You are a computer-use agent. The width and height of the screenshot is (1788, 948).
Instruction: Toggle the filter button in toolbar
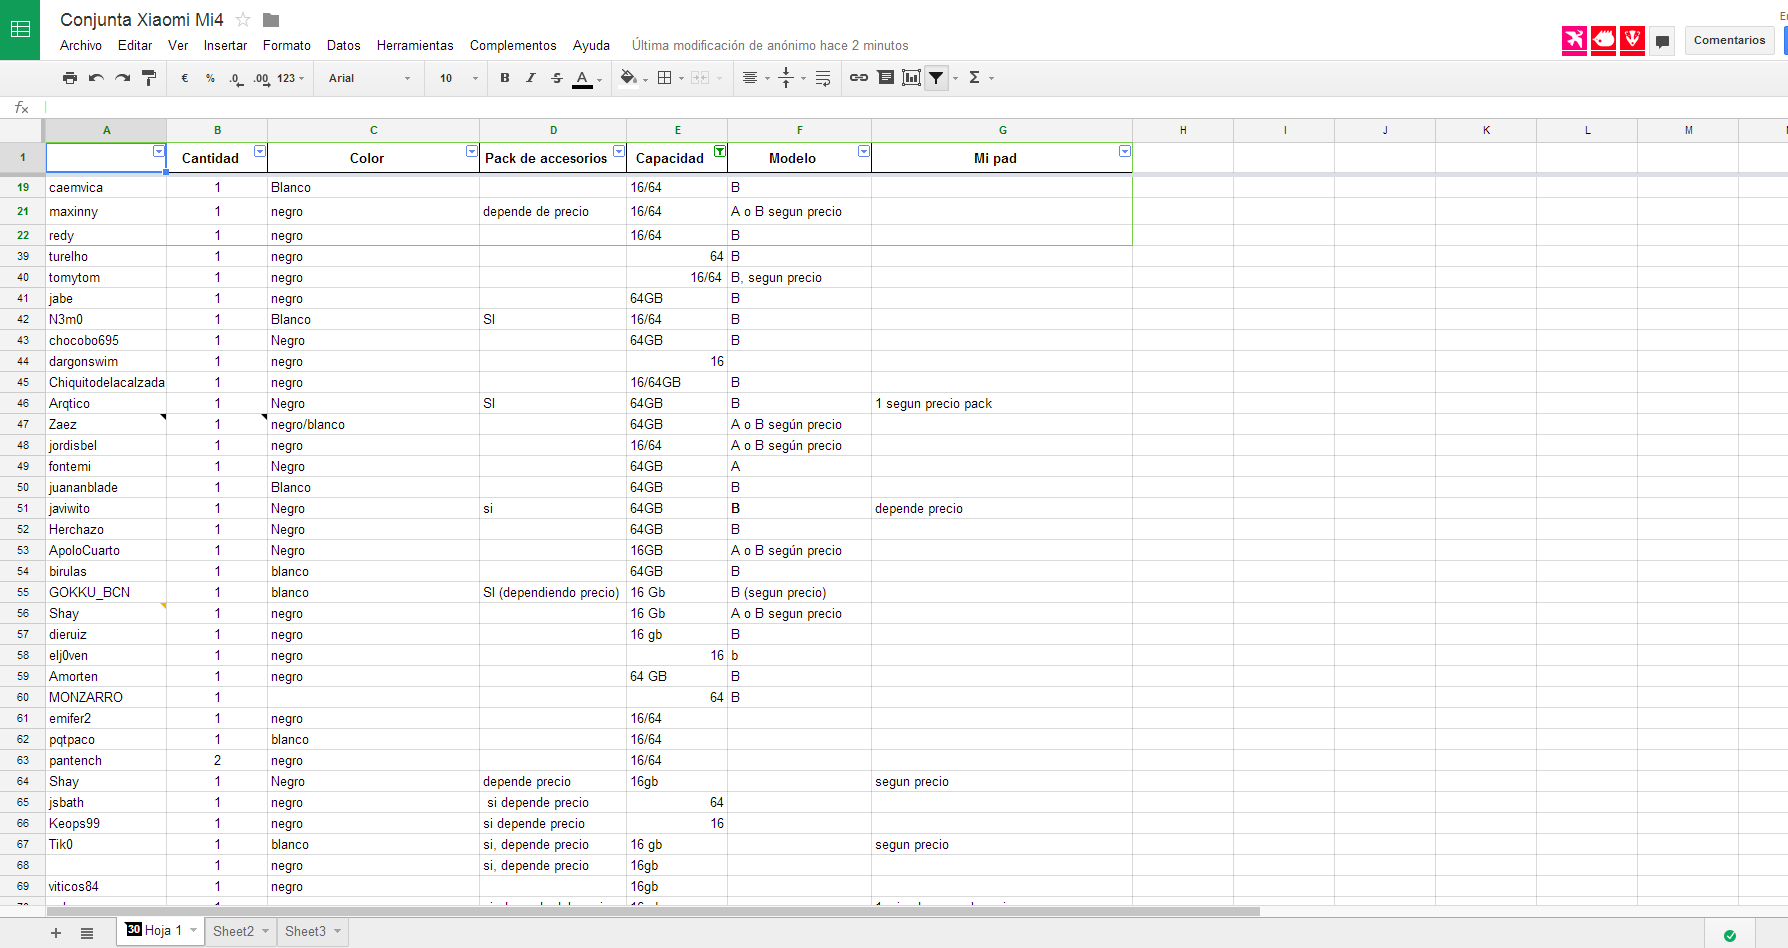(x=936, y=78)
